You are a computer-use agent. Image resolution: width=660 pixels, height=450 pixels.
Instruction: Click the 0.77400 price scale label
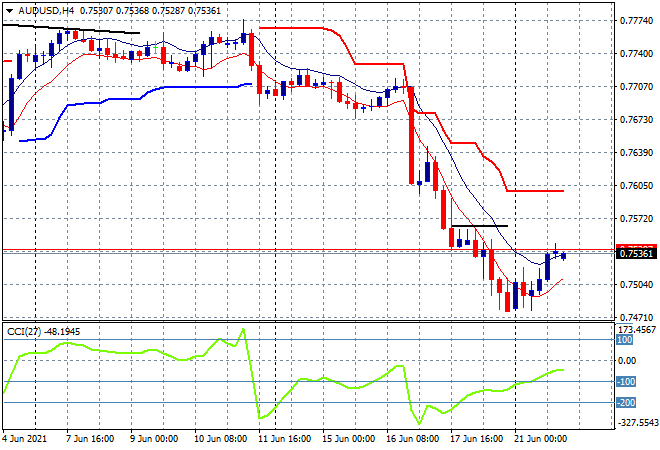pos(636,53)
